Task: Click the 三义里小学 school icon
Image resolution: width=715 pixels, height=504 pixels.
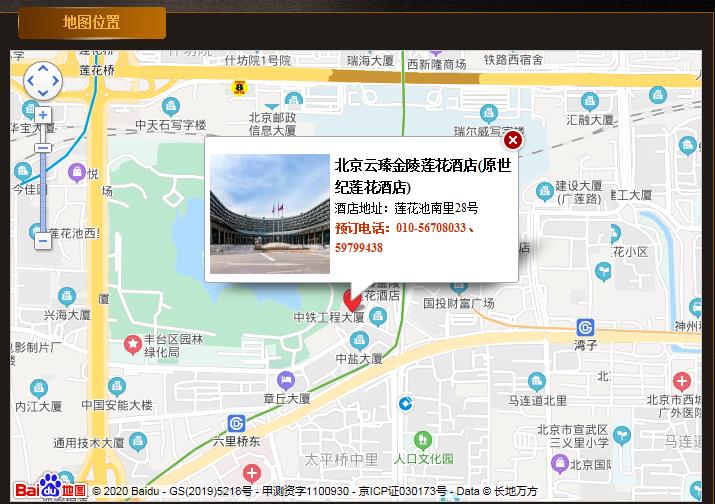Action: (x=622, y=436)
